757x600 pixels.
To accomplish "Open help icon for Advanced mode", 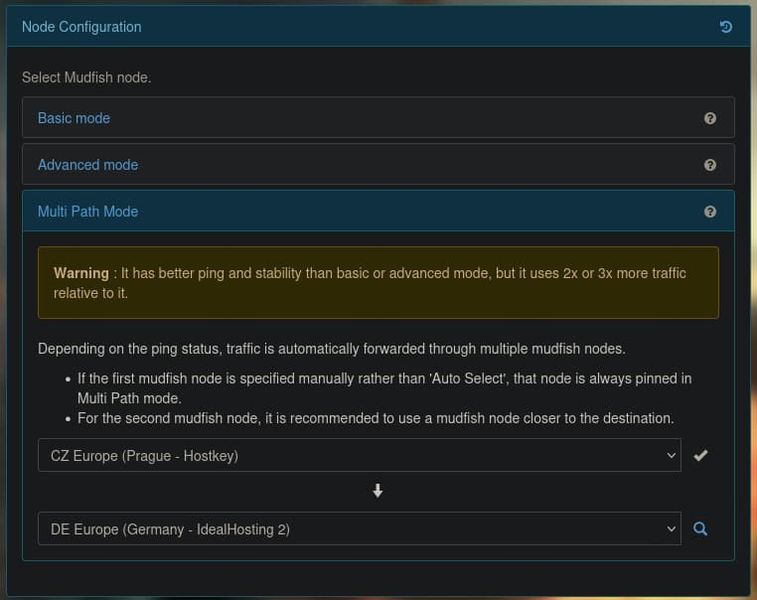I will click(710, 165).
